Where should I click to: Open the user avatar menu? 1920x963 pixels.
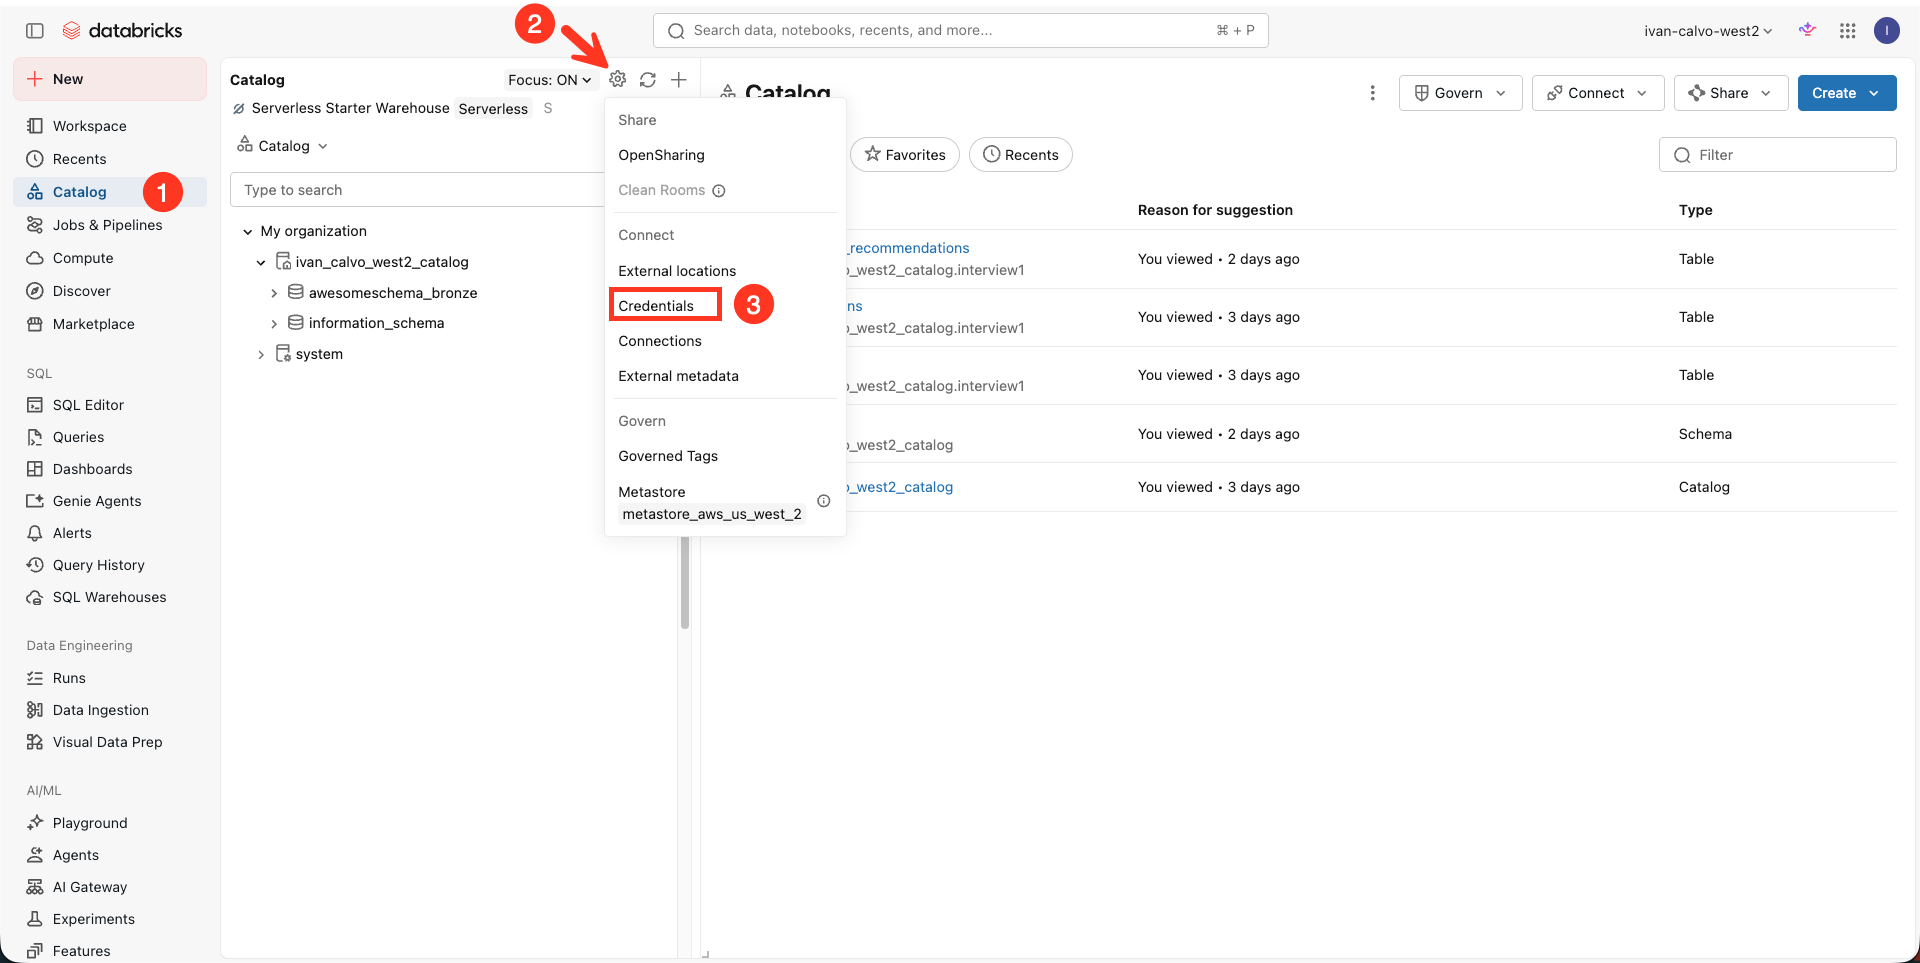(x=1887, y=31)
